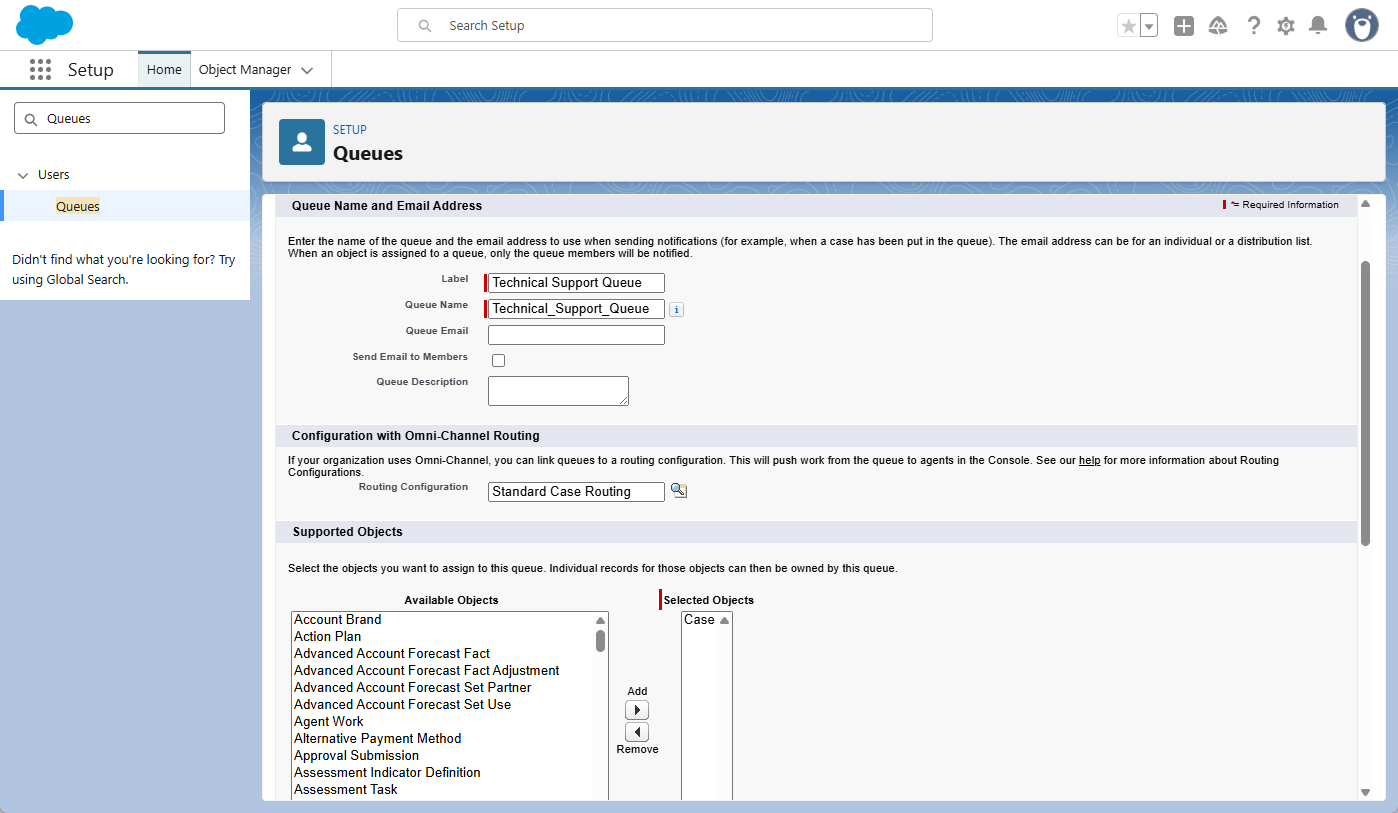The width and height of the screenshot is (1398, 813).
Task: Click the user profile avatar
Action: [x=1361, y=26]
